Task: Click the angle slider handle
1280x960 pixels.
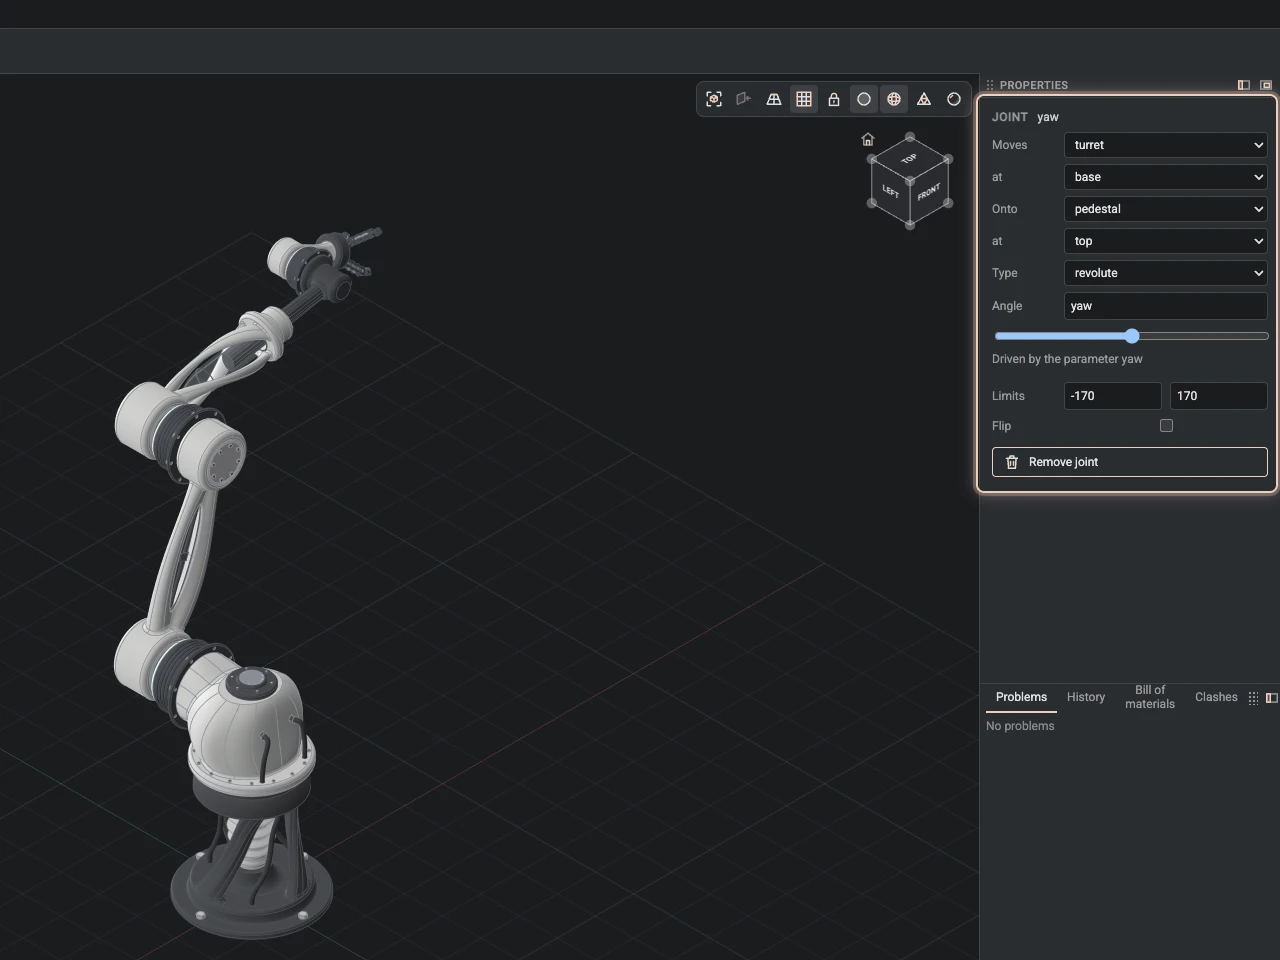Action: 1132,336
